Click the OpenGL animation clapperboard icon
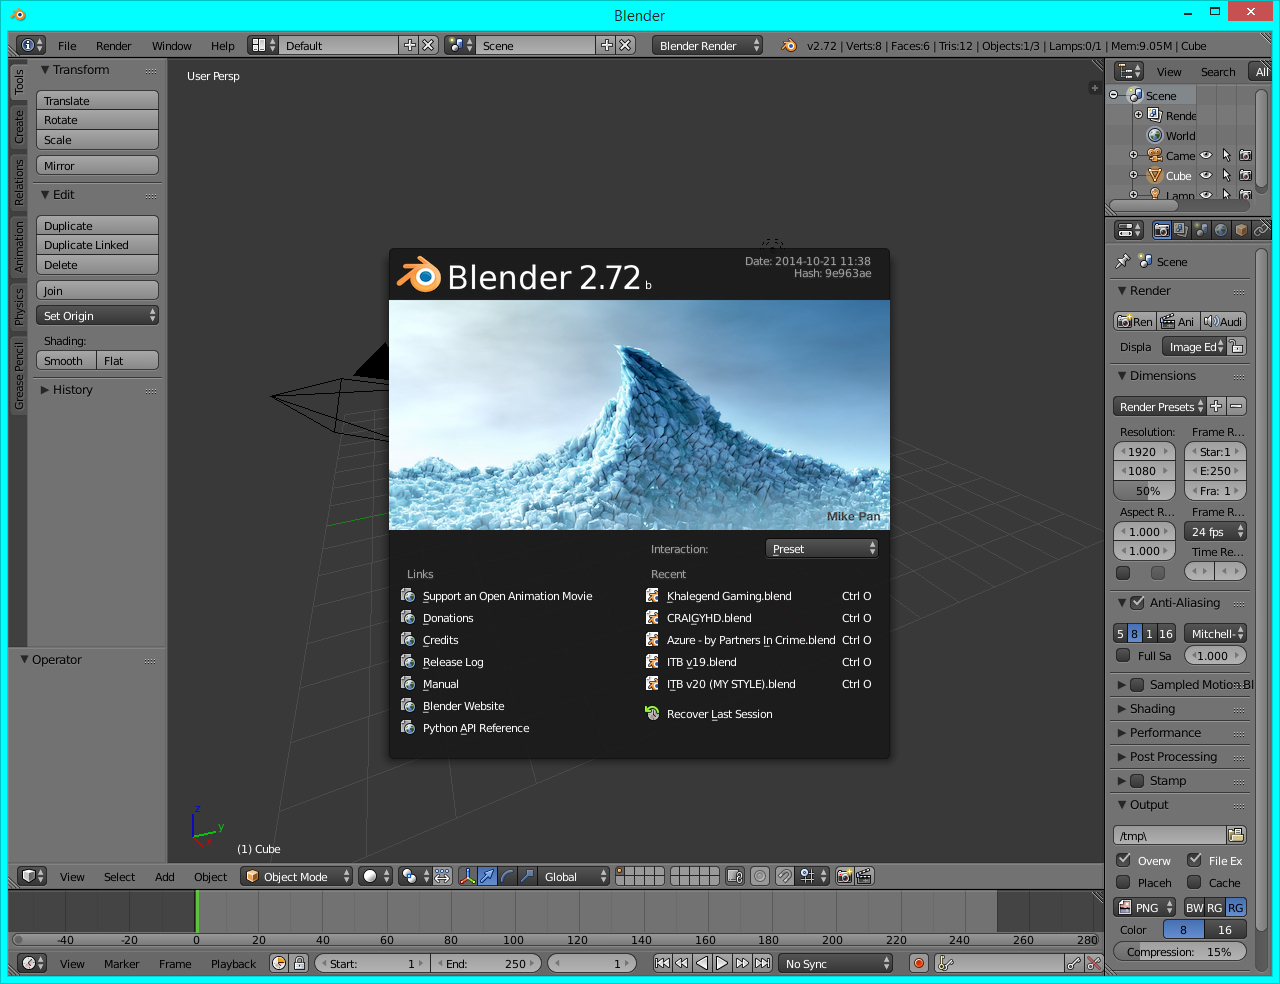1280x984 pixels. tap(864, 876)
